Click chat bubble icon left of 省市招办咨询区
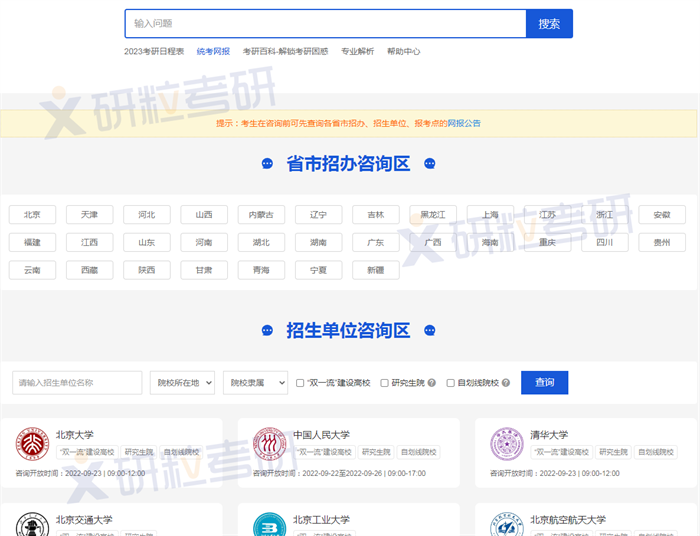The image size is (700, 536). [267, 164]
